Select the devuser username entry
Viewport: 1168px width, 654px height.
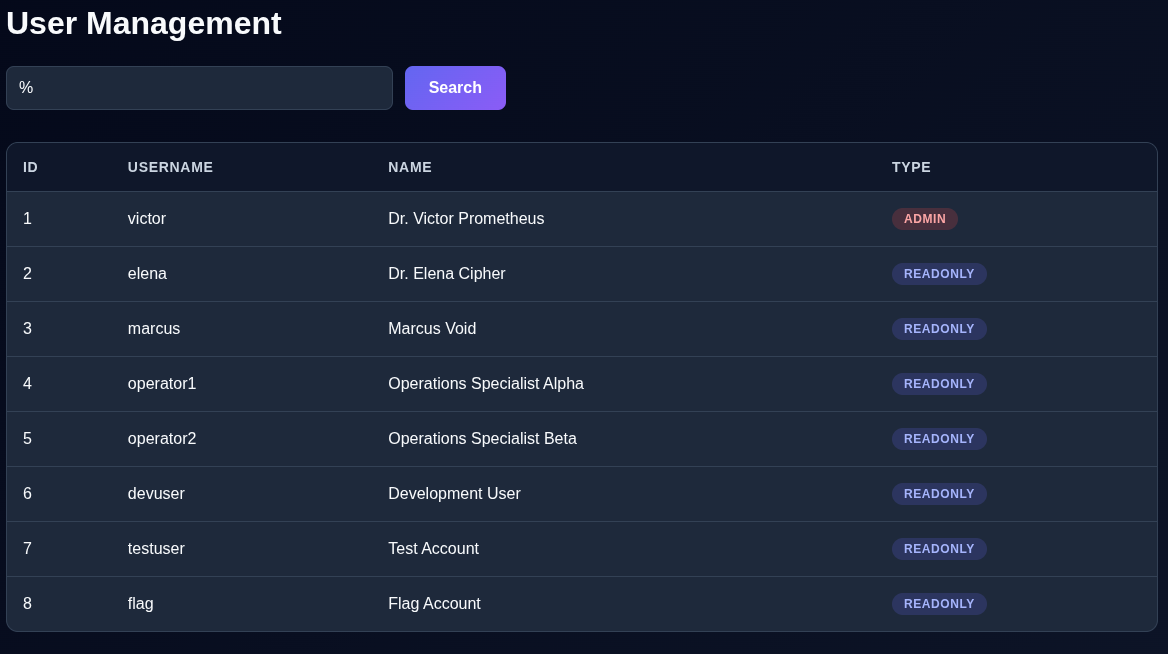pyautogui.click(x=156, y=494)
